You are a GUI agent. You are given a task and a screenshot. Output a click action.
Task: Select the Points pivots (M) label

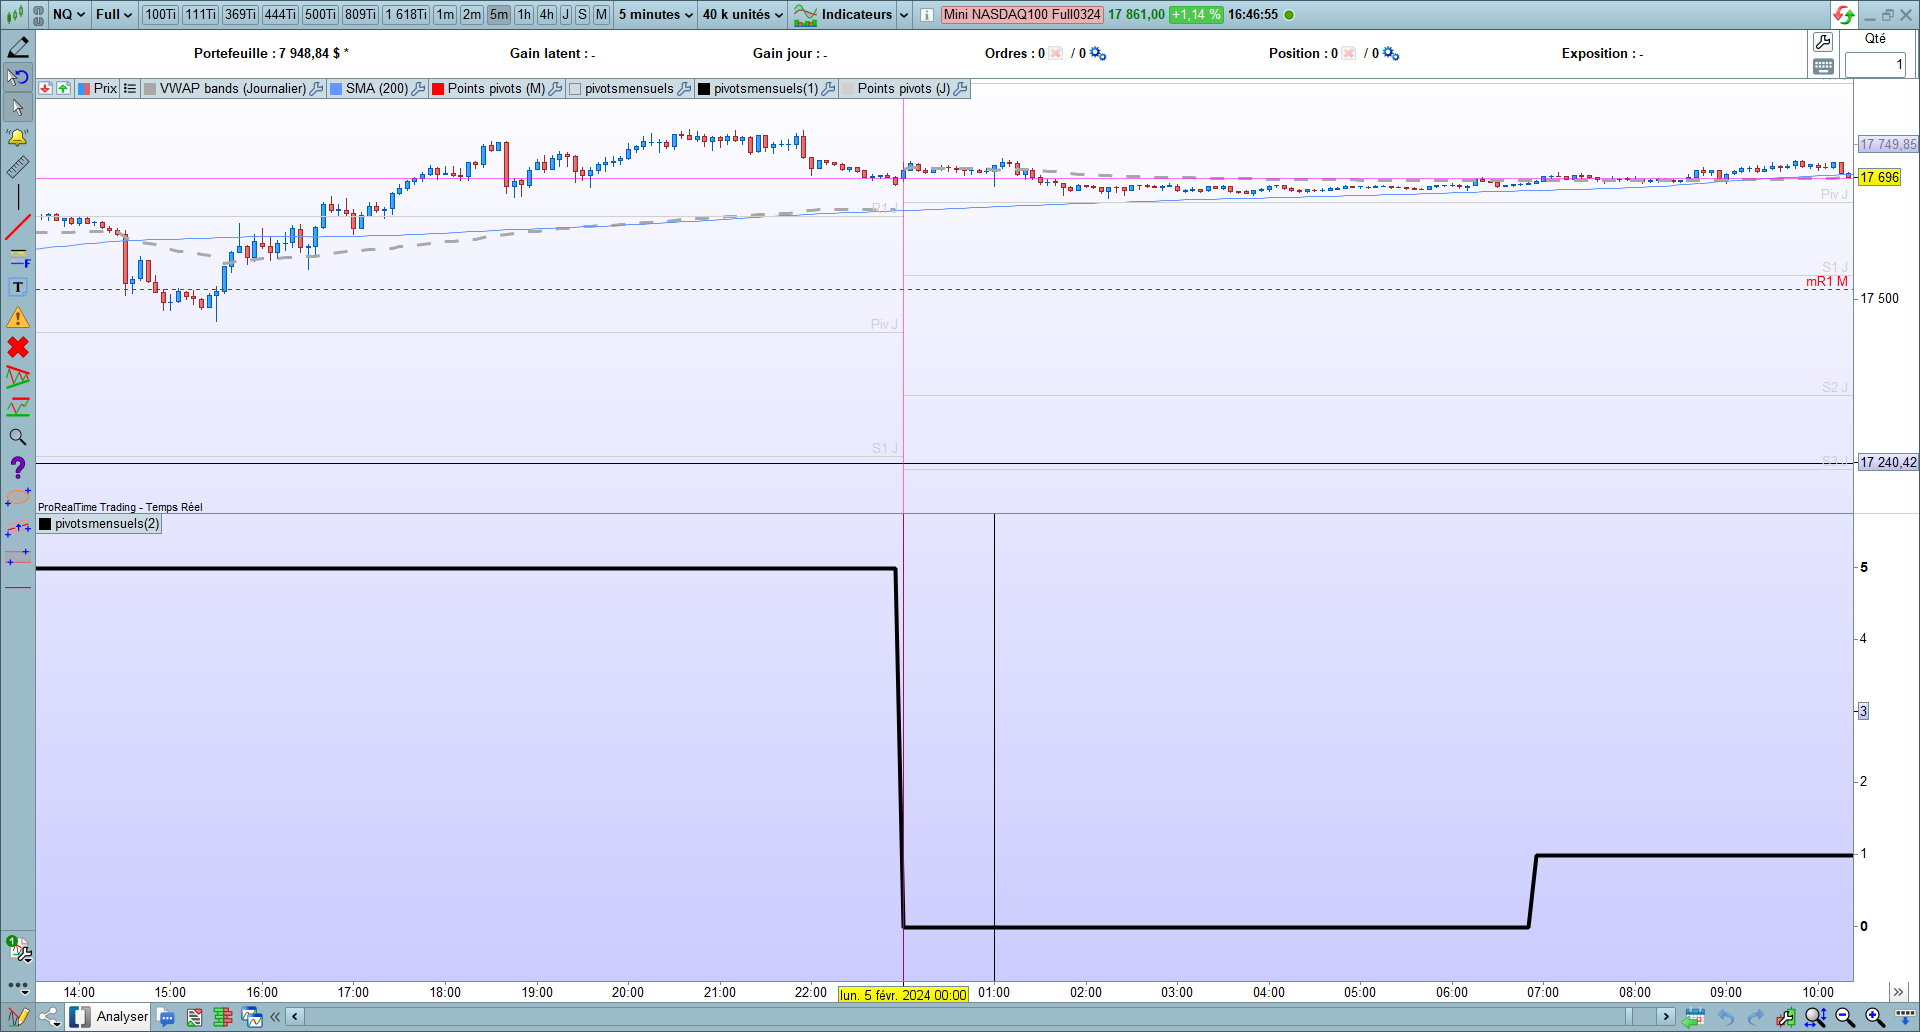[x=496, y=89]
